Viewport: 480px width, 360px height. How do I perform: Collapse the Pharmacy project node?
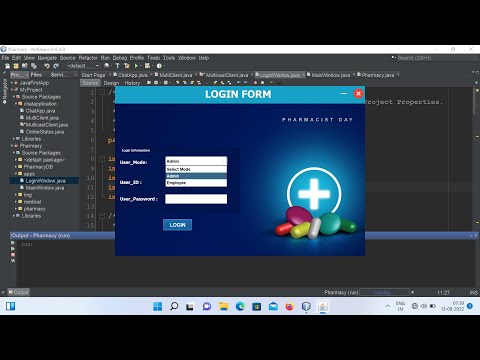[12, 146]
